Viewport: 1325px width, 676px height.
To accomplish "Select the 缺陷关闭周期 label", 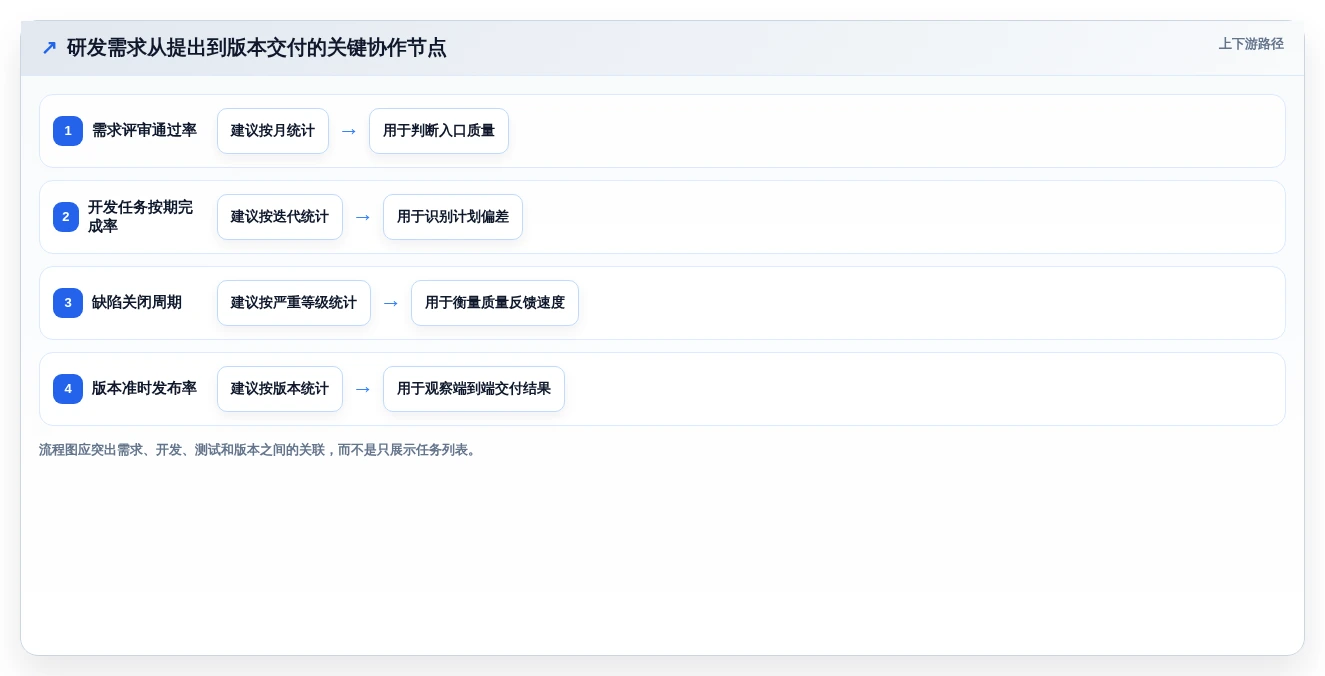I will click(x=137, y=303).
